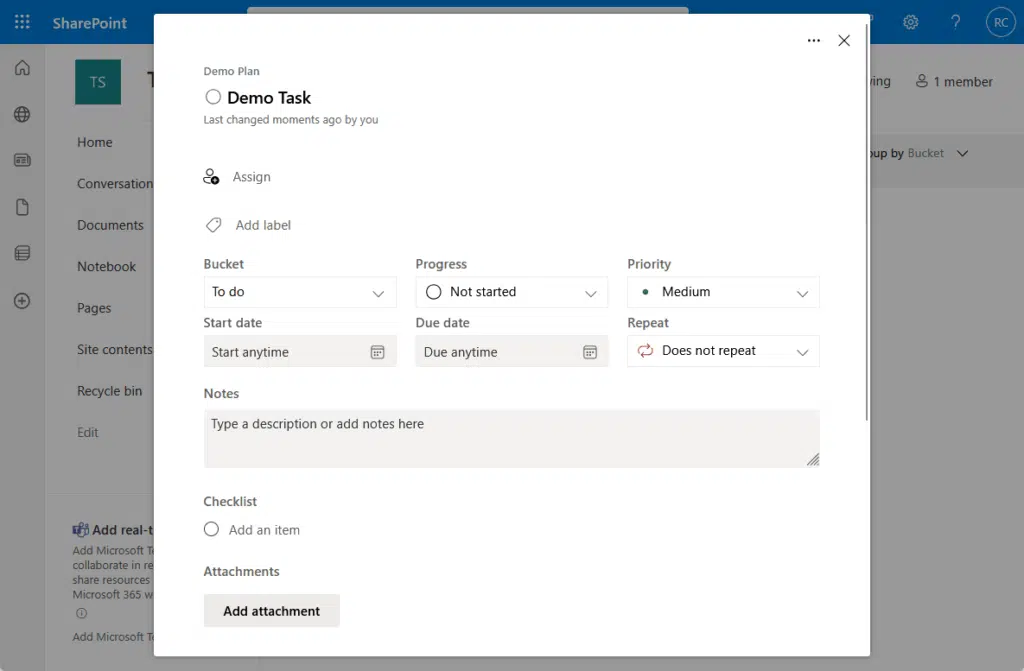
Task: Expand the Progress Not started dropdown
Action: click(x=511, y=292)
